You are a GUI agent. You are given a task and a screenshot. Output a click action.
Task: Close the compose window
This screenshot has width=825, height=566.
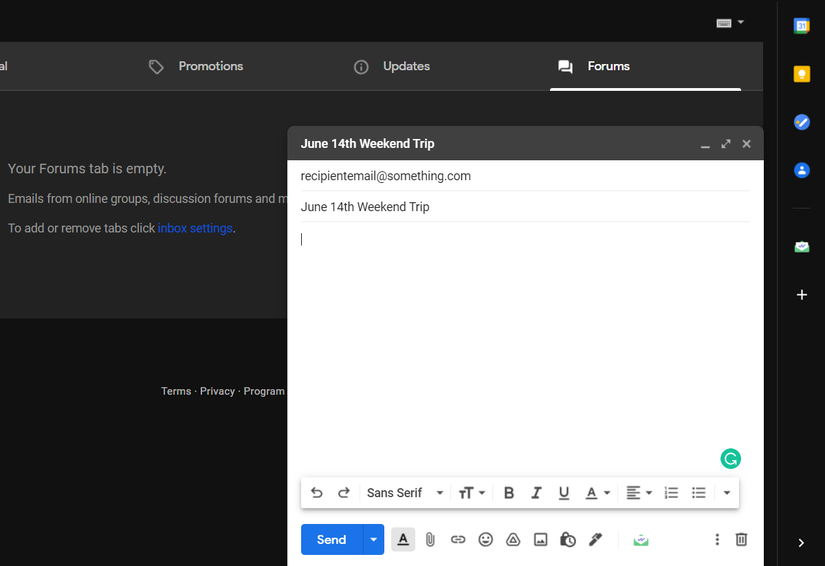[x=746, y=144]
